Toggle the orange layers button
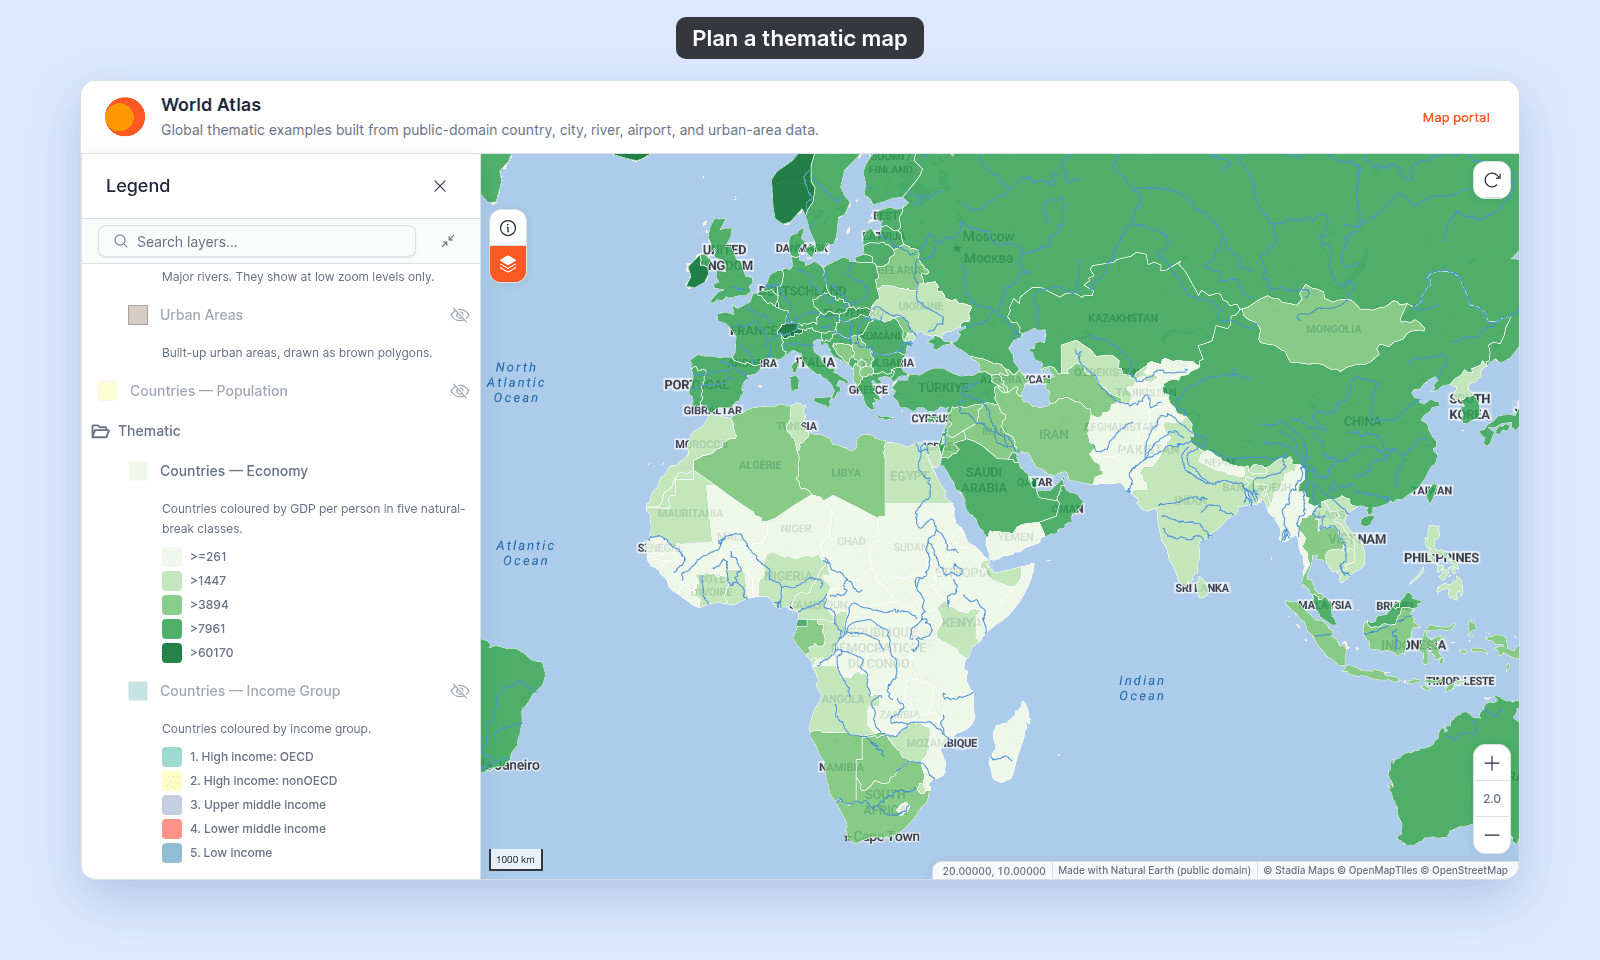1600x960 pixels. point(508,264)
